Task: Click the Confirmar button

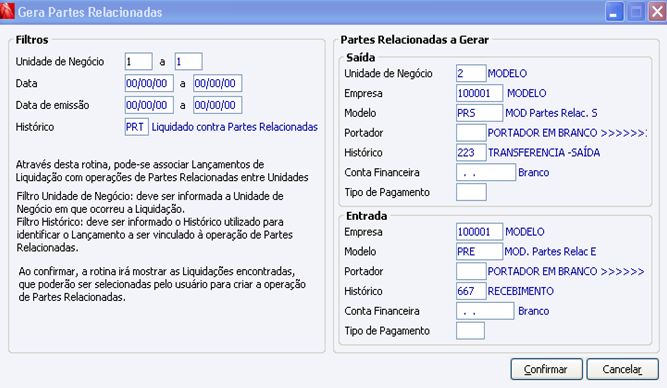Action: click(x=546, y=369)
